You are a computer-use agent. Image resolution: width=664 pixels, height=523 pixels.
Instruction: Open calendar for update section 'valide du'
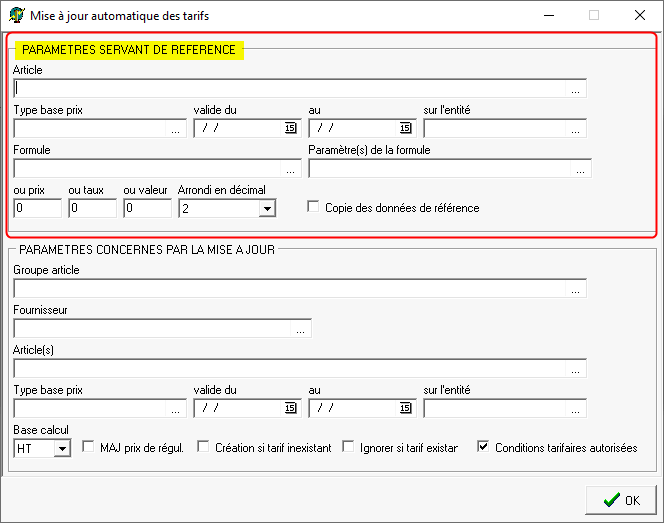click(x=290, y=408)
